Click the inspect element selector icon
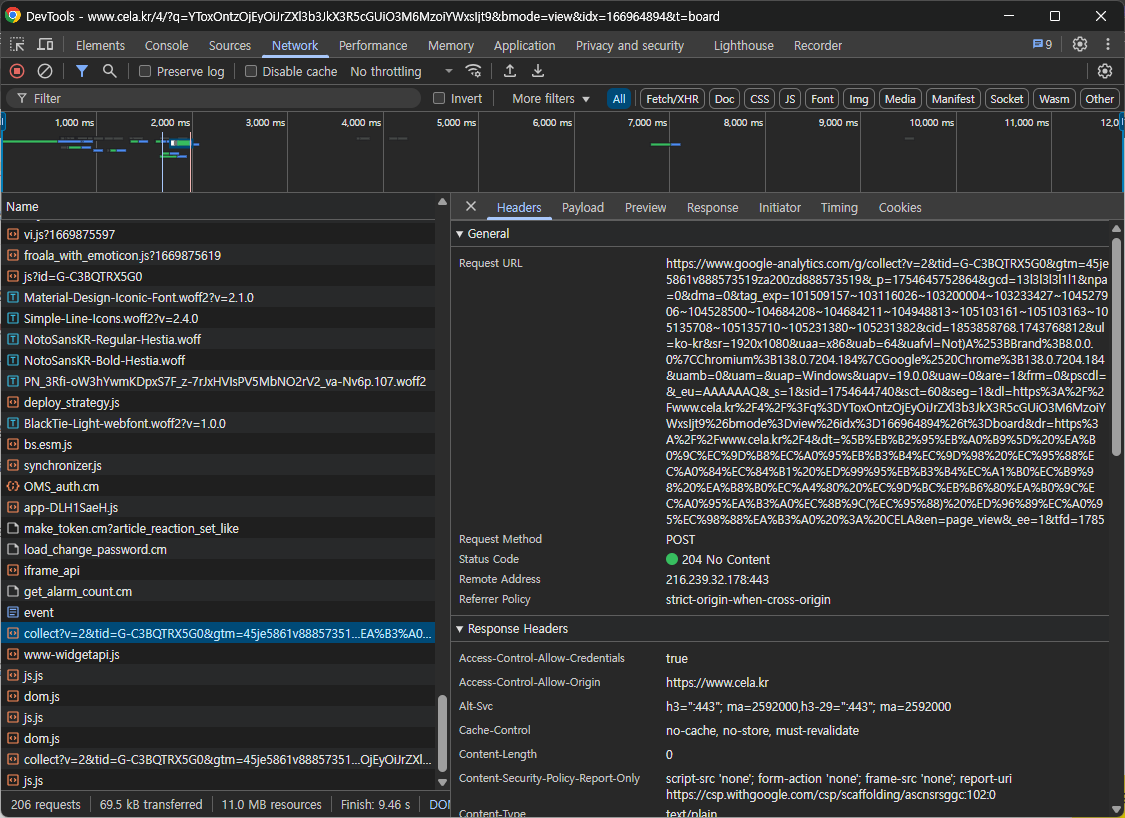The width and height of the screenshot is (1125, 818). (18, 45)
